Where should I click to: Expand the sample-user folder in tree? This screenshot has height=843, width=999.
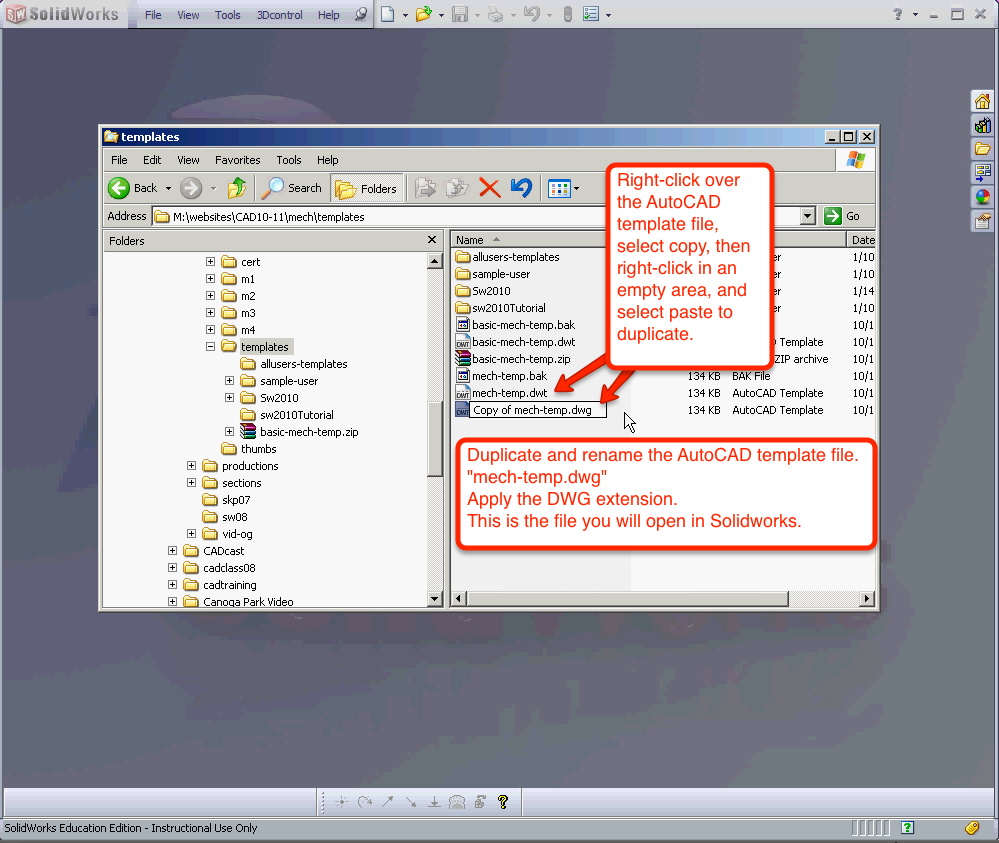coord(229,380)
